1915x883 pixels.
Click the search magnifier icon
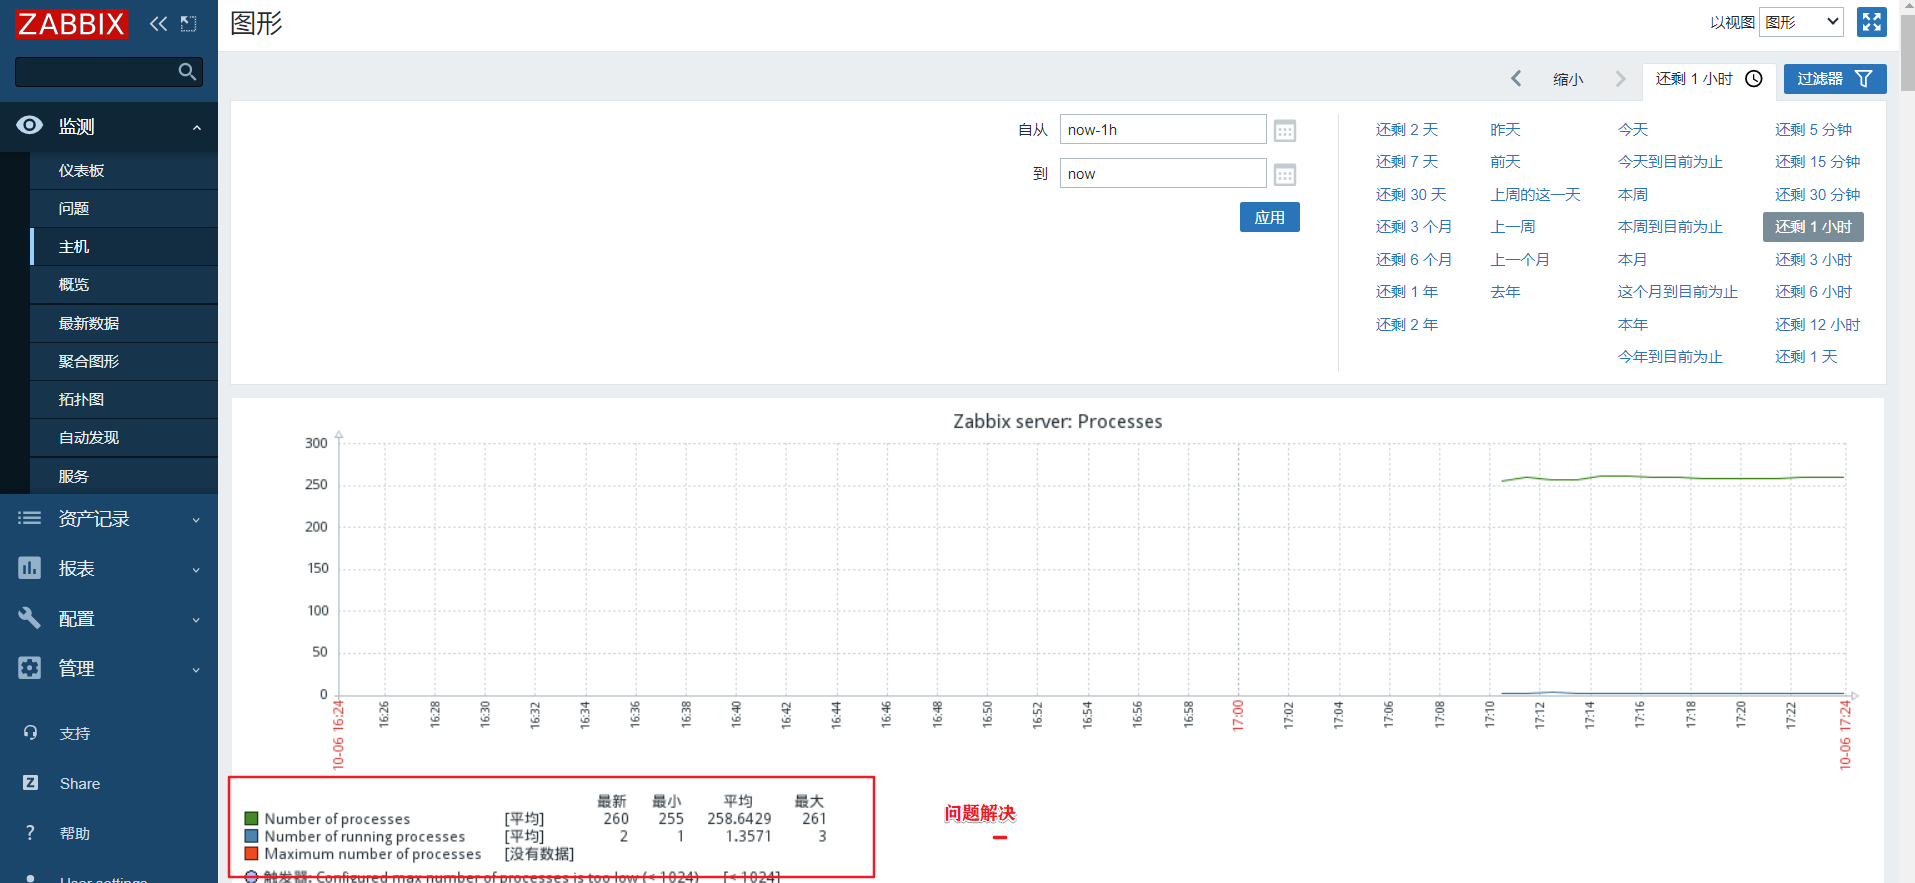[187, 72]
